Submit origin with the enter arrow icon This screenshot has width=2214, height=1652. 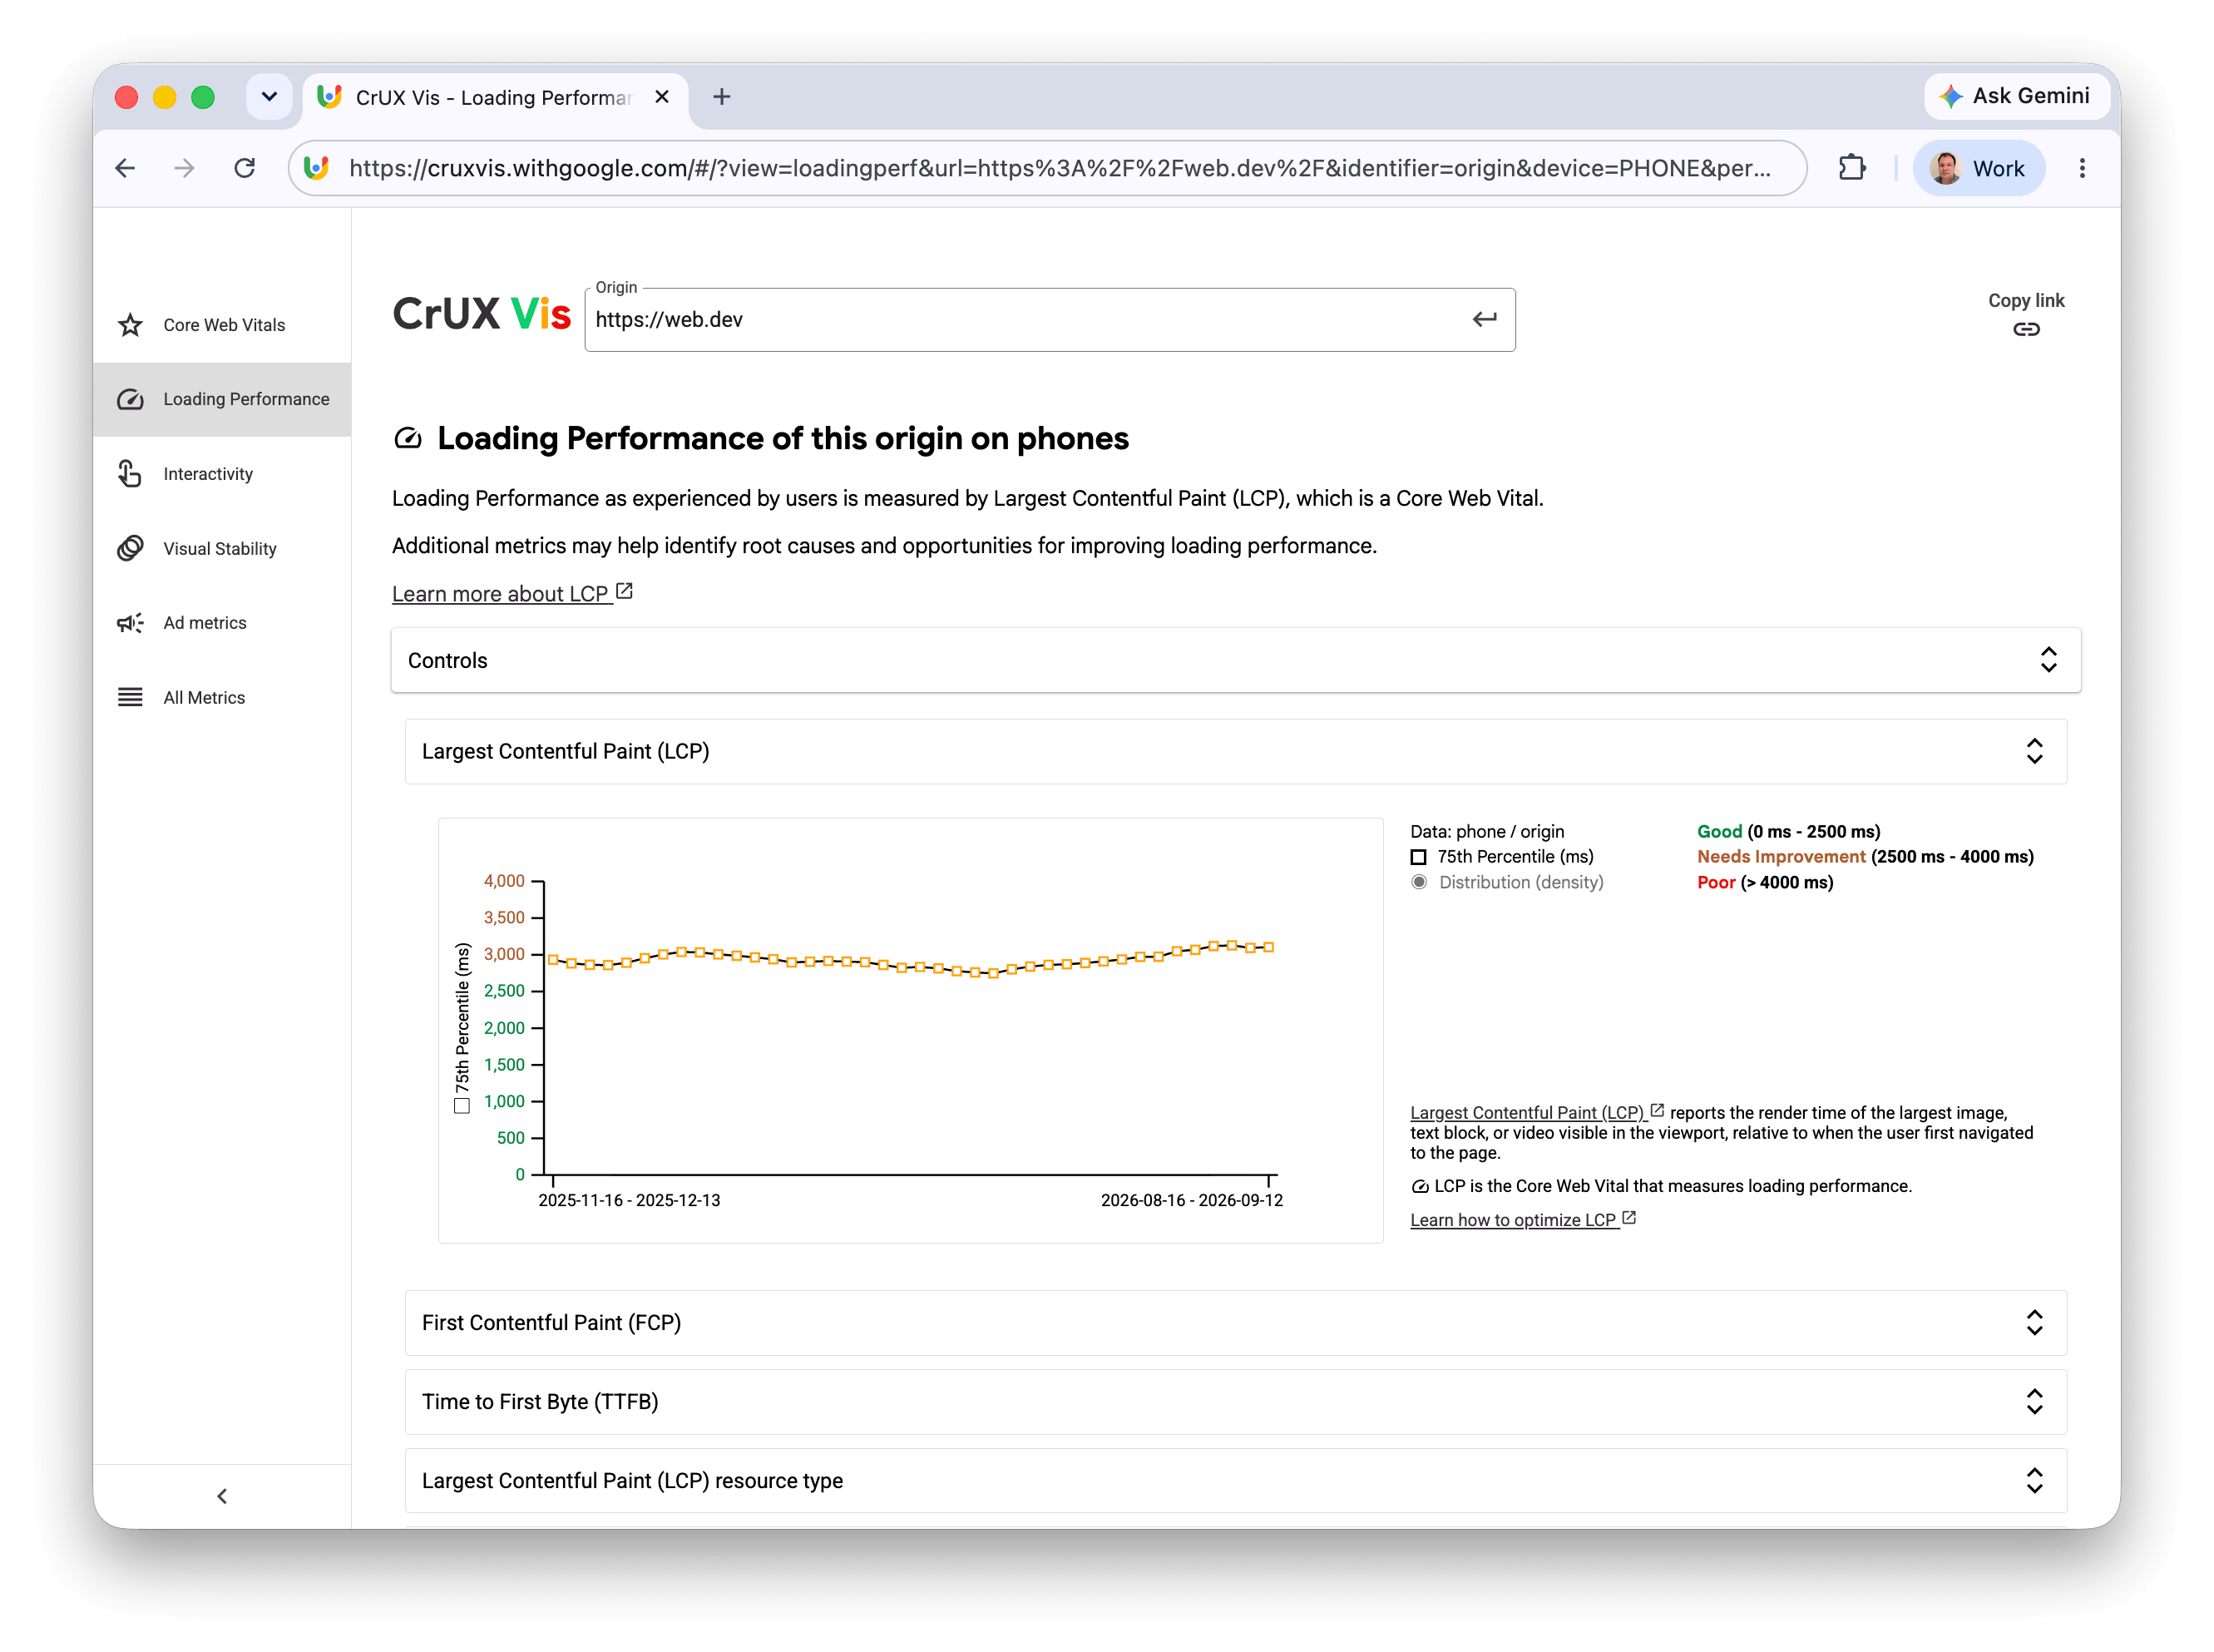1484,319
